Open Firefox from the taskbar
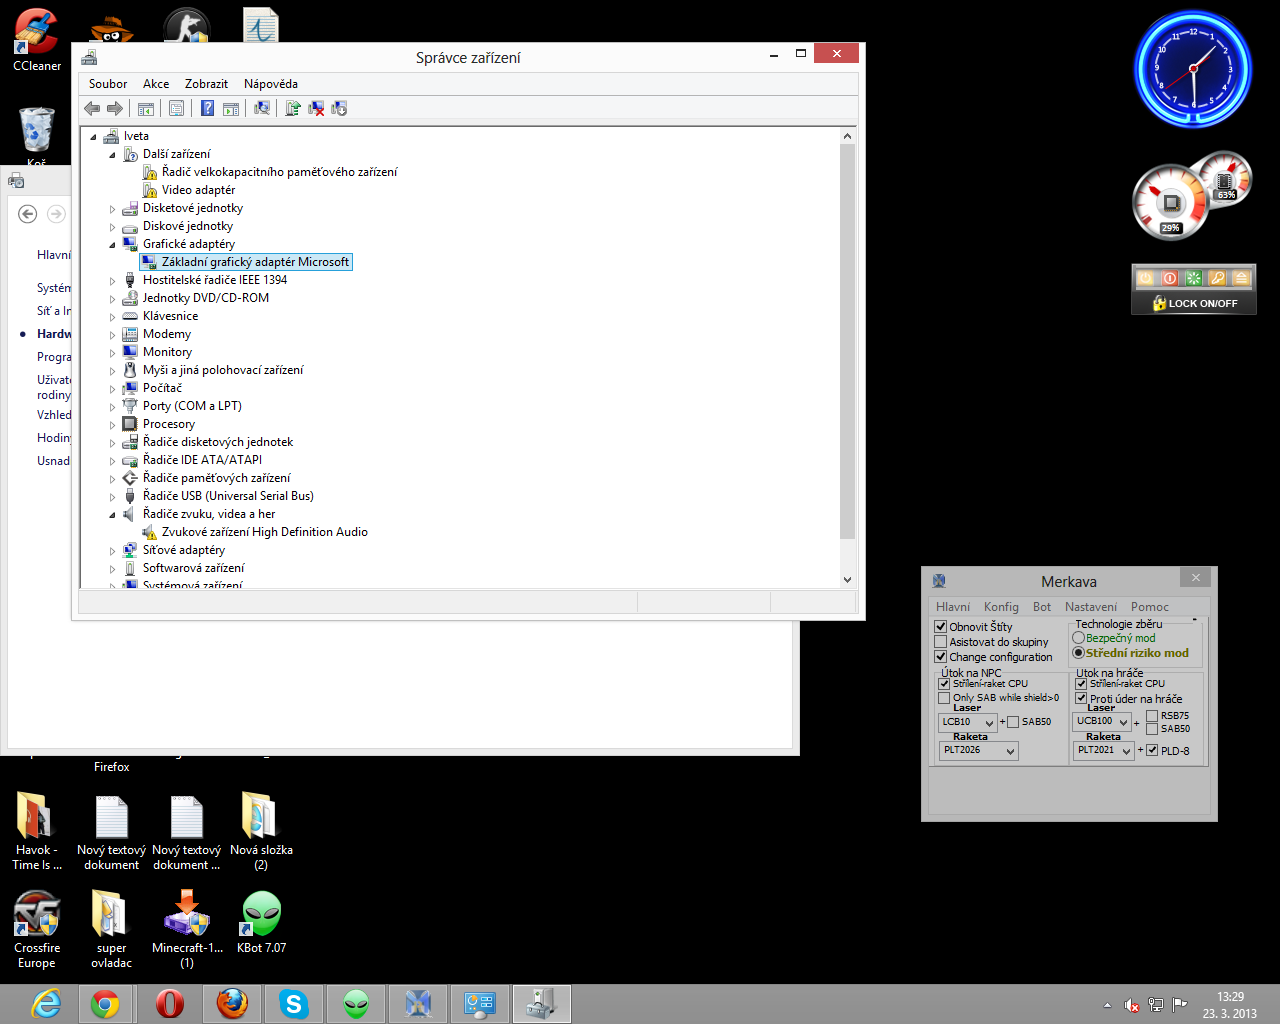 point(232,1003)
